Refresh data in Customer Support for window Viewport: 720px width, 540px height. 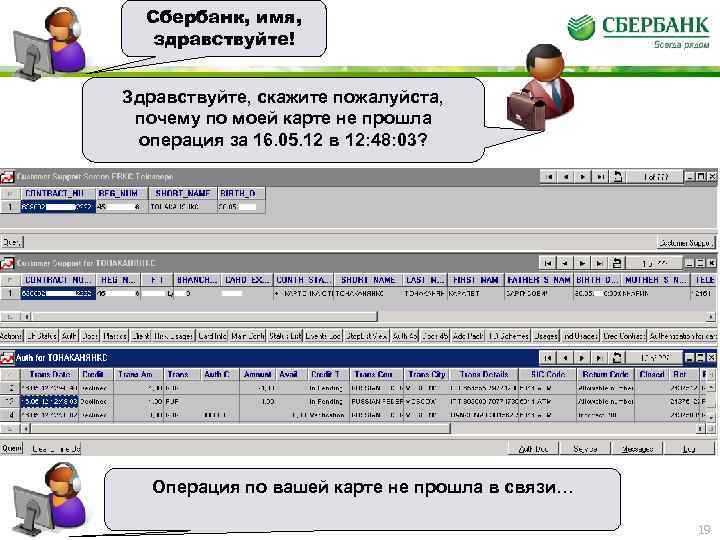pos(617,263)
